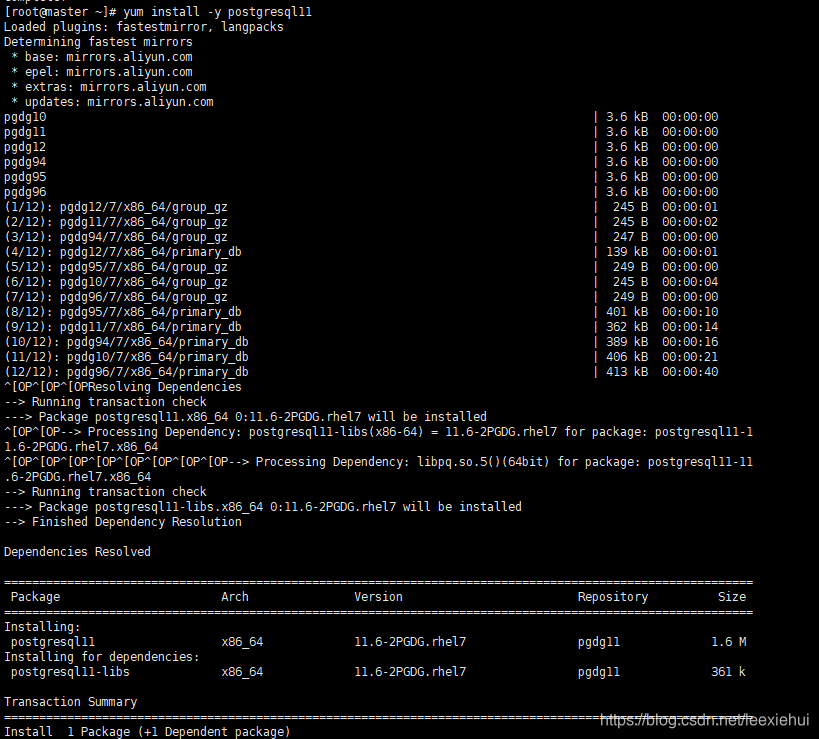Image resolution: width=819 pixels, height=739 pixels.
Task: Click the command 'yum install -y postgresql11'
Action: coord(217,12)
